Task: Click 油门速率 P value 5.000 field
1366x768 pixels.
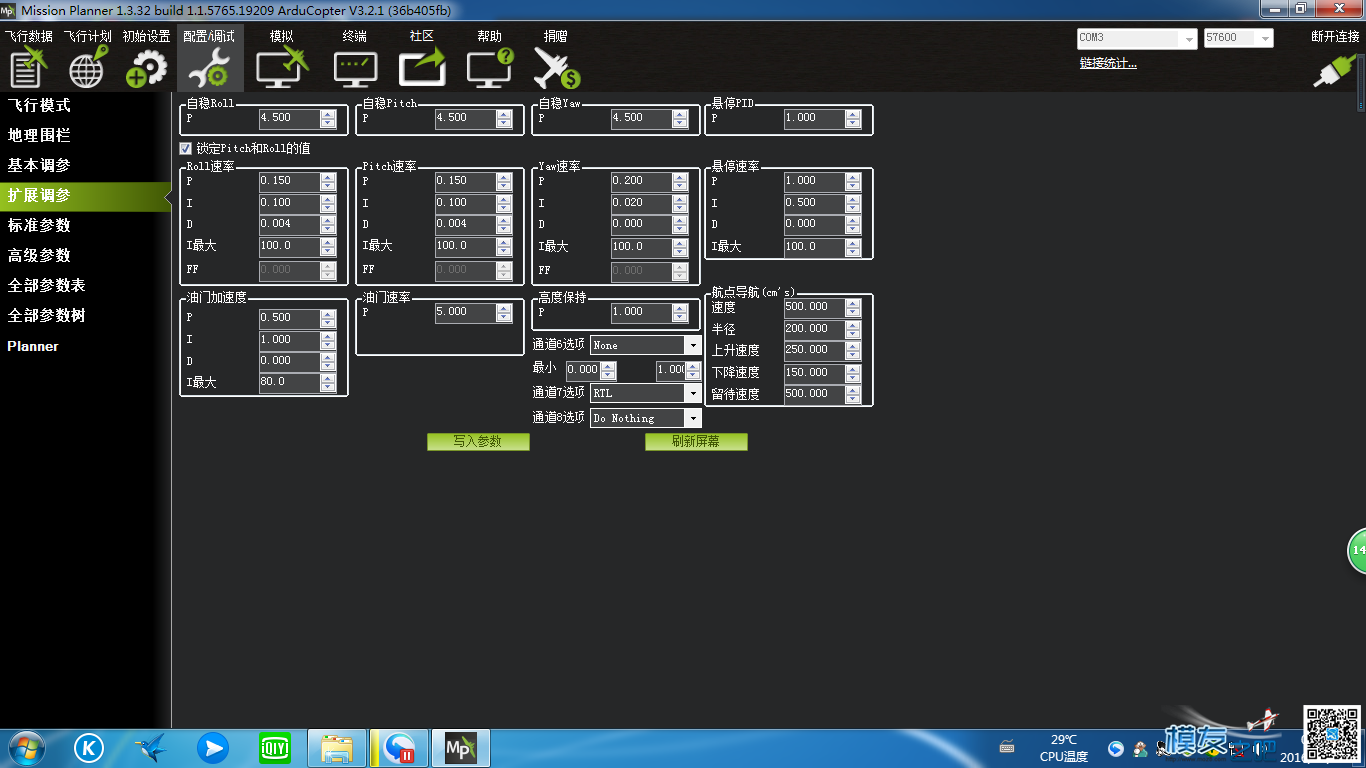Action: coord(465,312)
